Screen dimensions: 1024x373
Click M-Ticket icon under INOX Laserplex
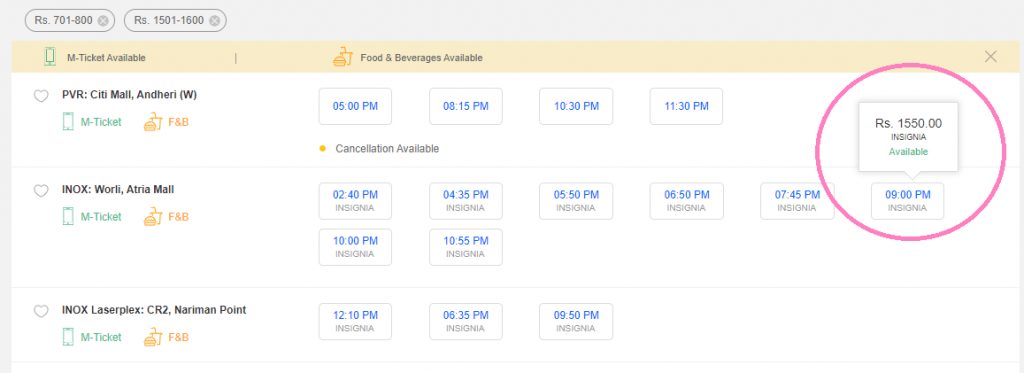click(x=67, y=337)
